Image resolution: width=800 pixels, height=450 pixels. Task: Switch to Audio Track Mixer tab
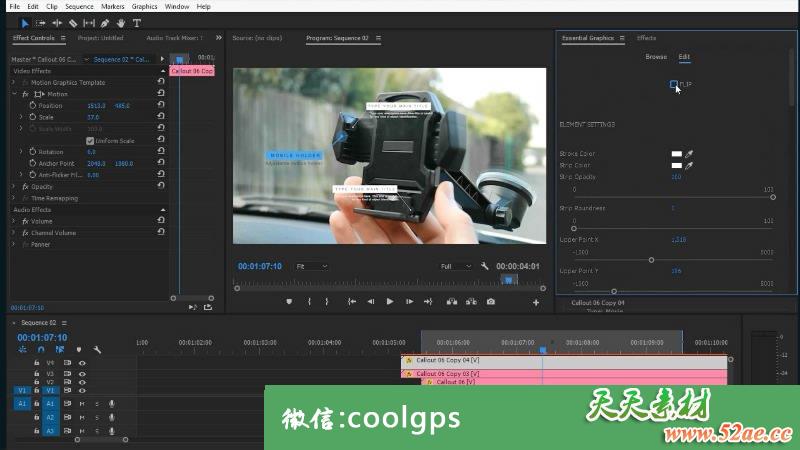tap(174, 38)
